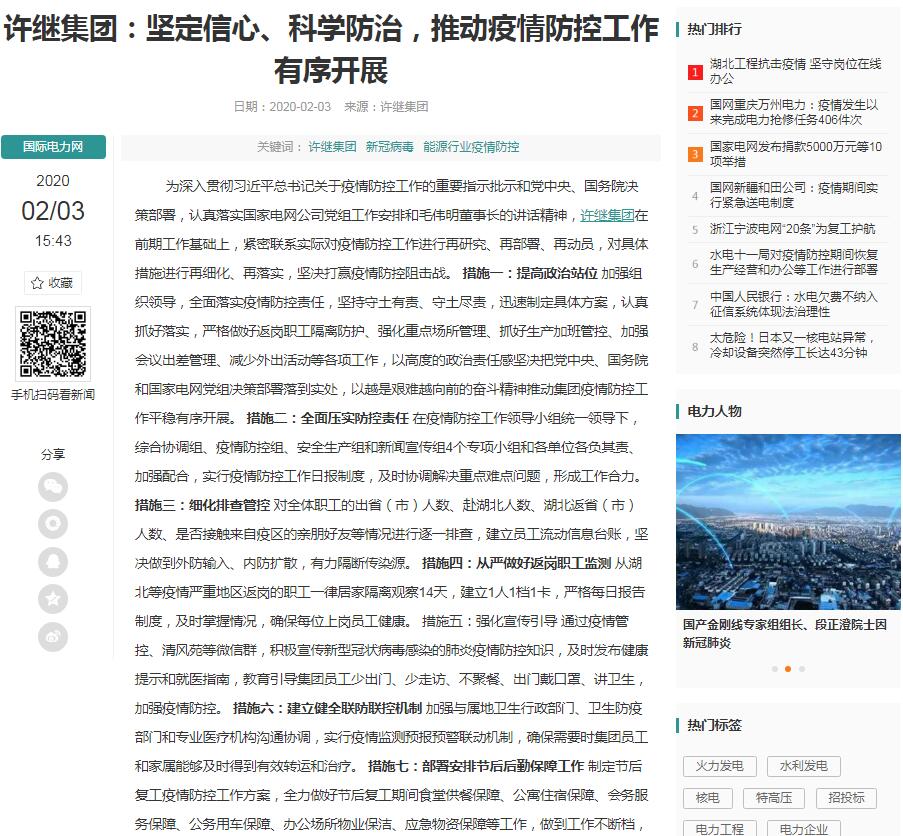Open the caption link 国产金刚线专家组长、段正澄院士因新冠肺炎
Screen dimensions: 903x836
click(785, 633)
